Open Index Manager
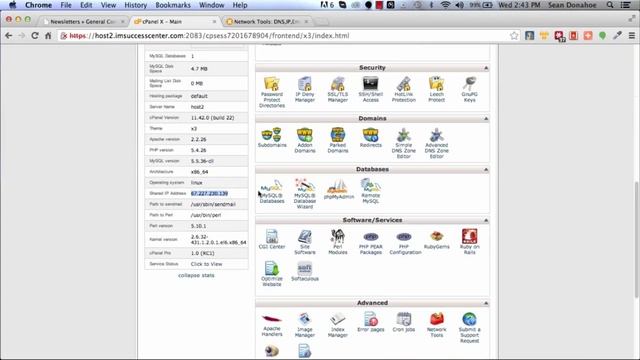640x360 pixels. 338,324
